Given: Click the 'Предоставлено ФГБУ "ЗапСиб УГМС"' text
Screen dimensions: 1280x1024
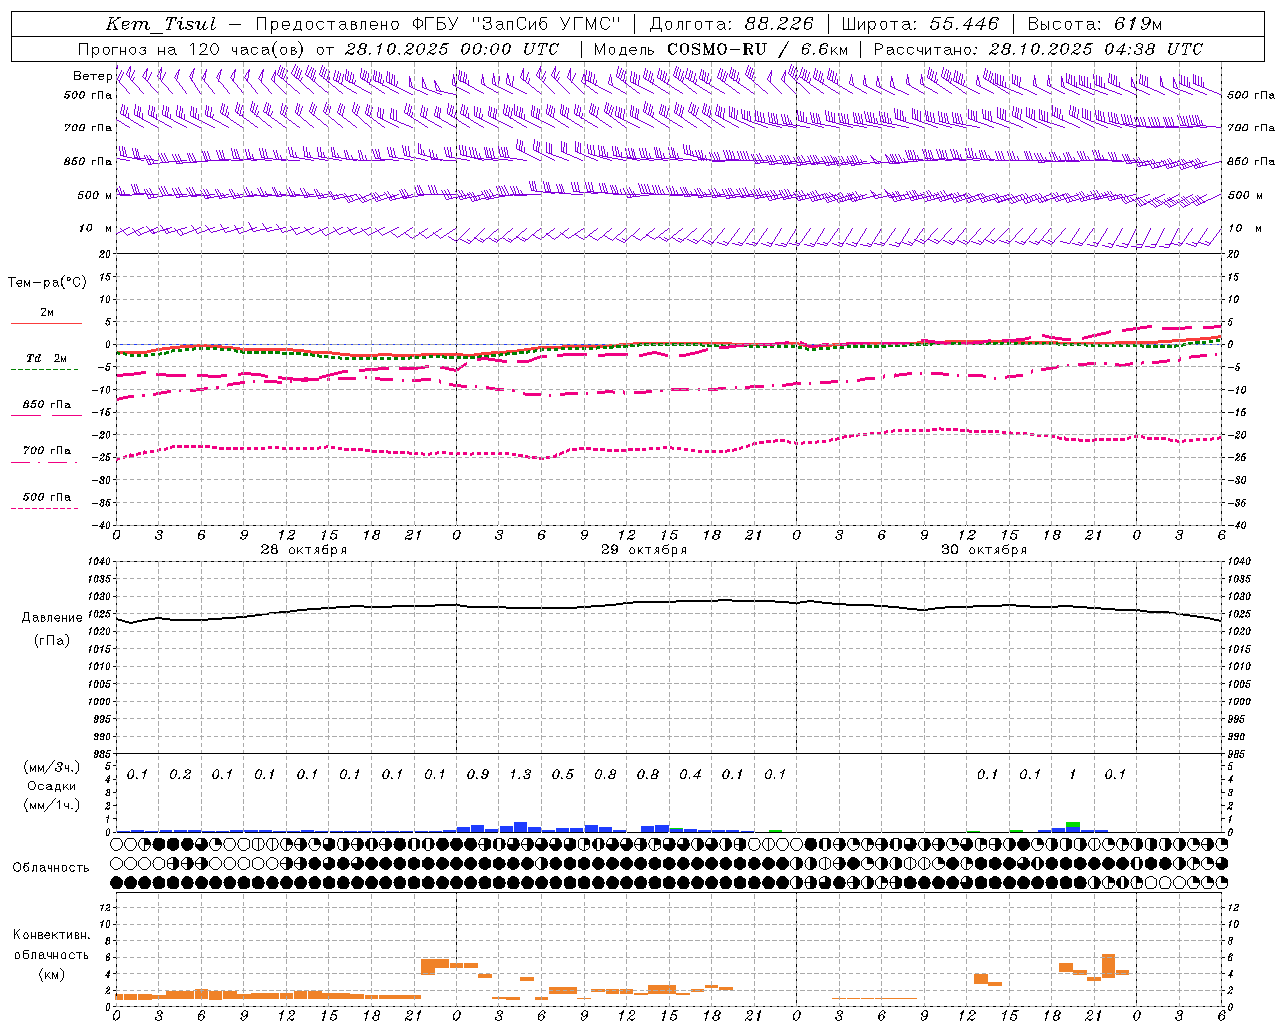Looking at the screenshot, I should pyautogui.click(x=438, y=24).
